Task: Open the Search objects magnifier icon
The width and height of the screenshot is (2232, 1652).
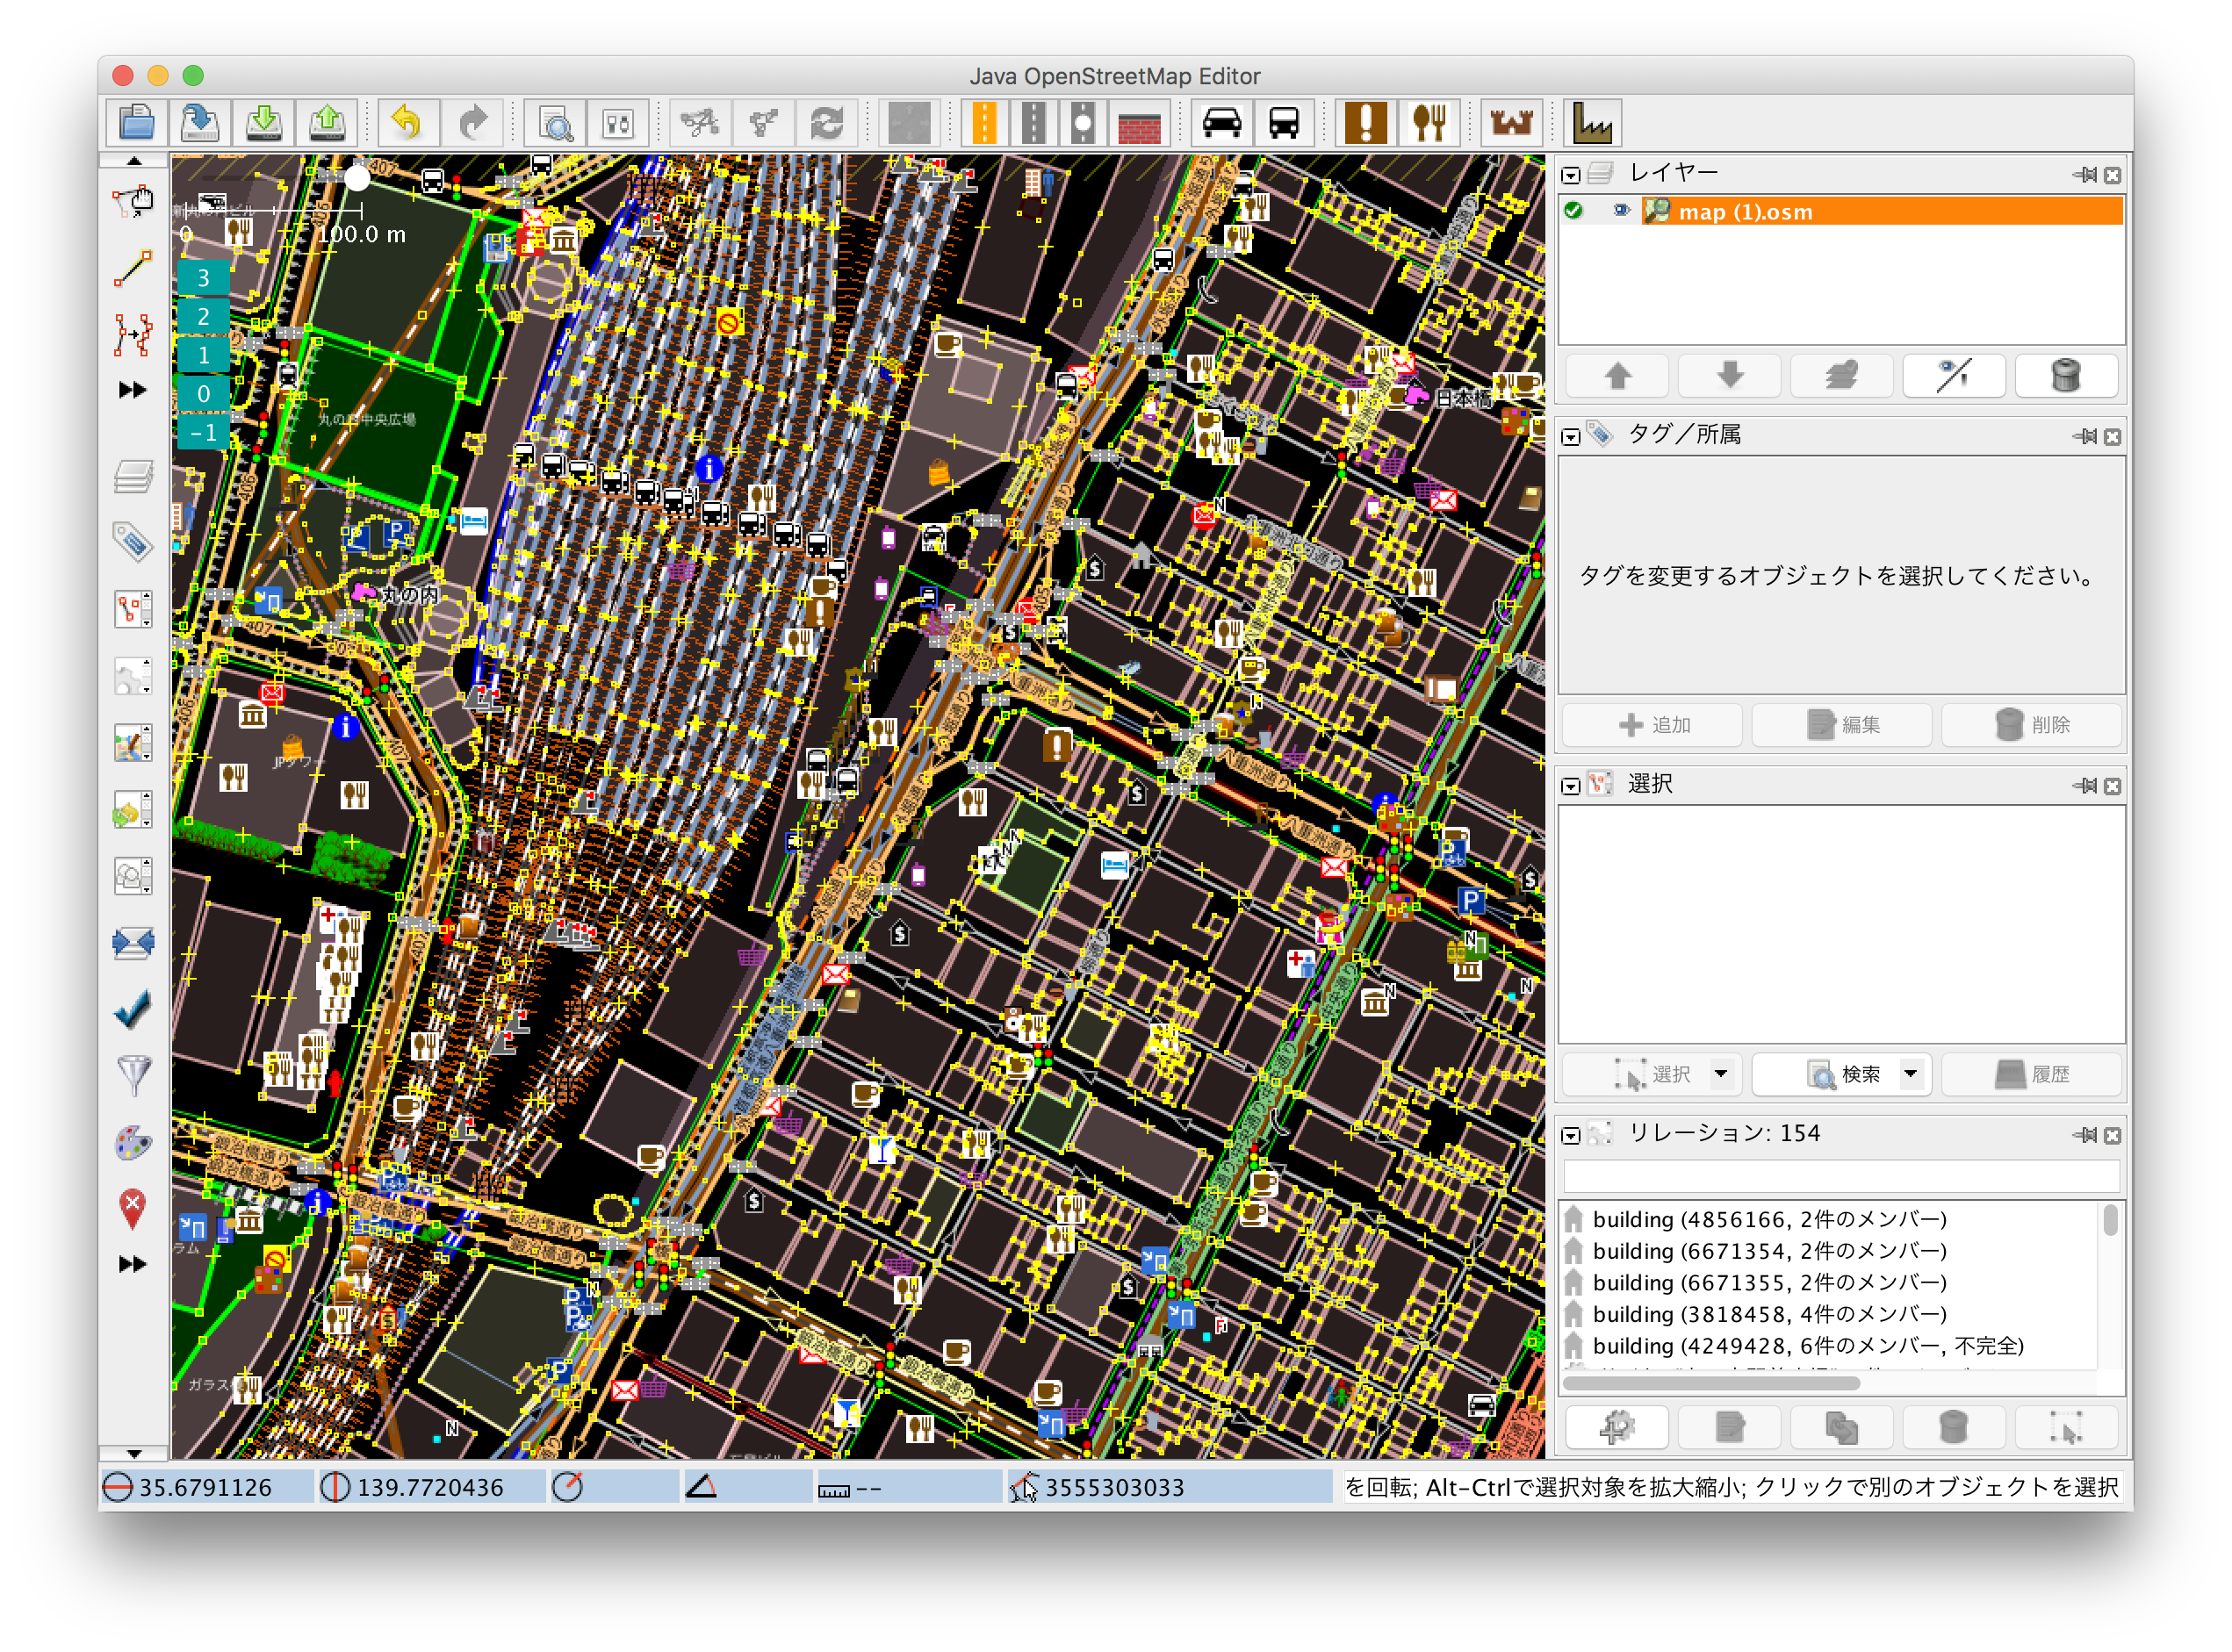Action: point(555,123)
